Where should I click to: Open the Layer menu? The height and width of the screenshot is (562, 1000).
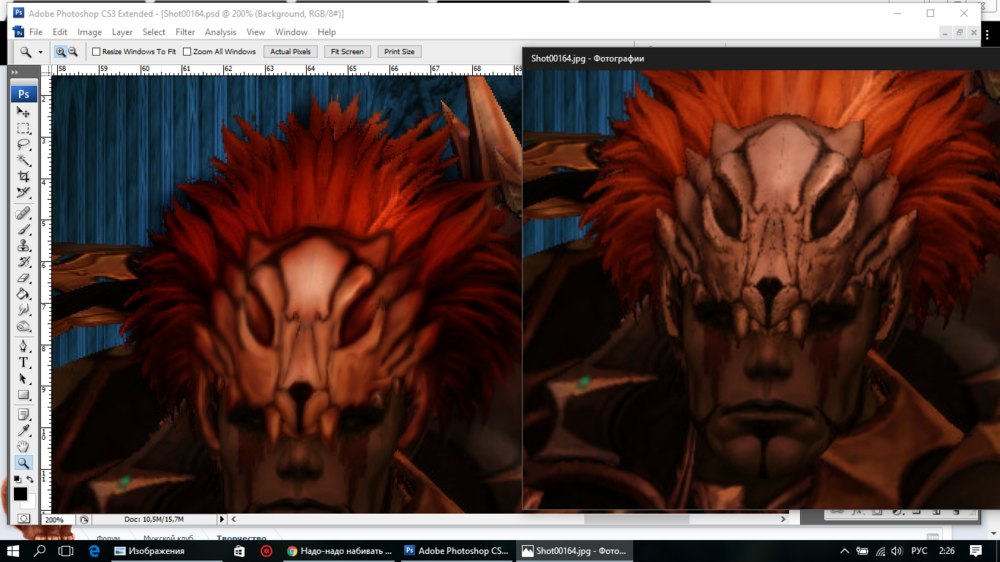click(x=122, y=32)
